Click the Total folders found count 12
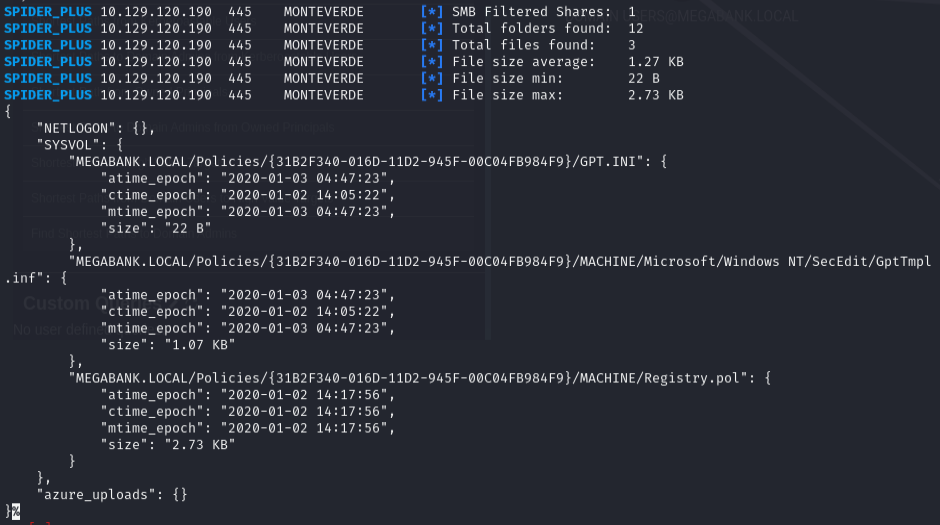The height and width of the screenshot is (525, 940). pyautogui.click(x=635, y=29)
